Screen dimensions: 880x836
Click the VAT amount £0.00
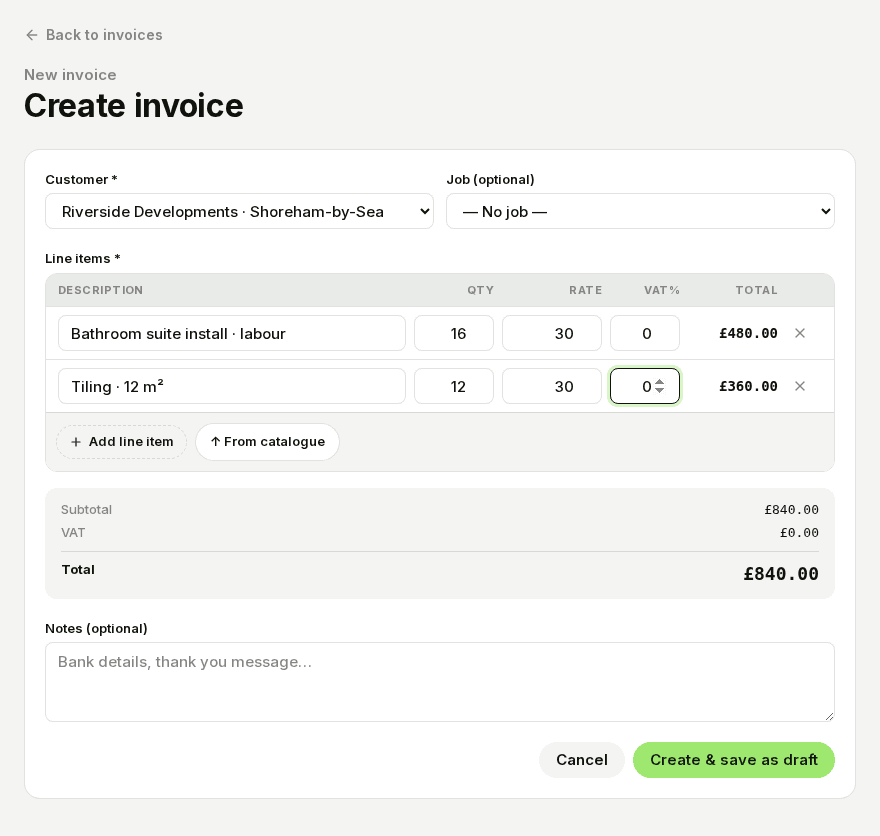799,532
